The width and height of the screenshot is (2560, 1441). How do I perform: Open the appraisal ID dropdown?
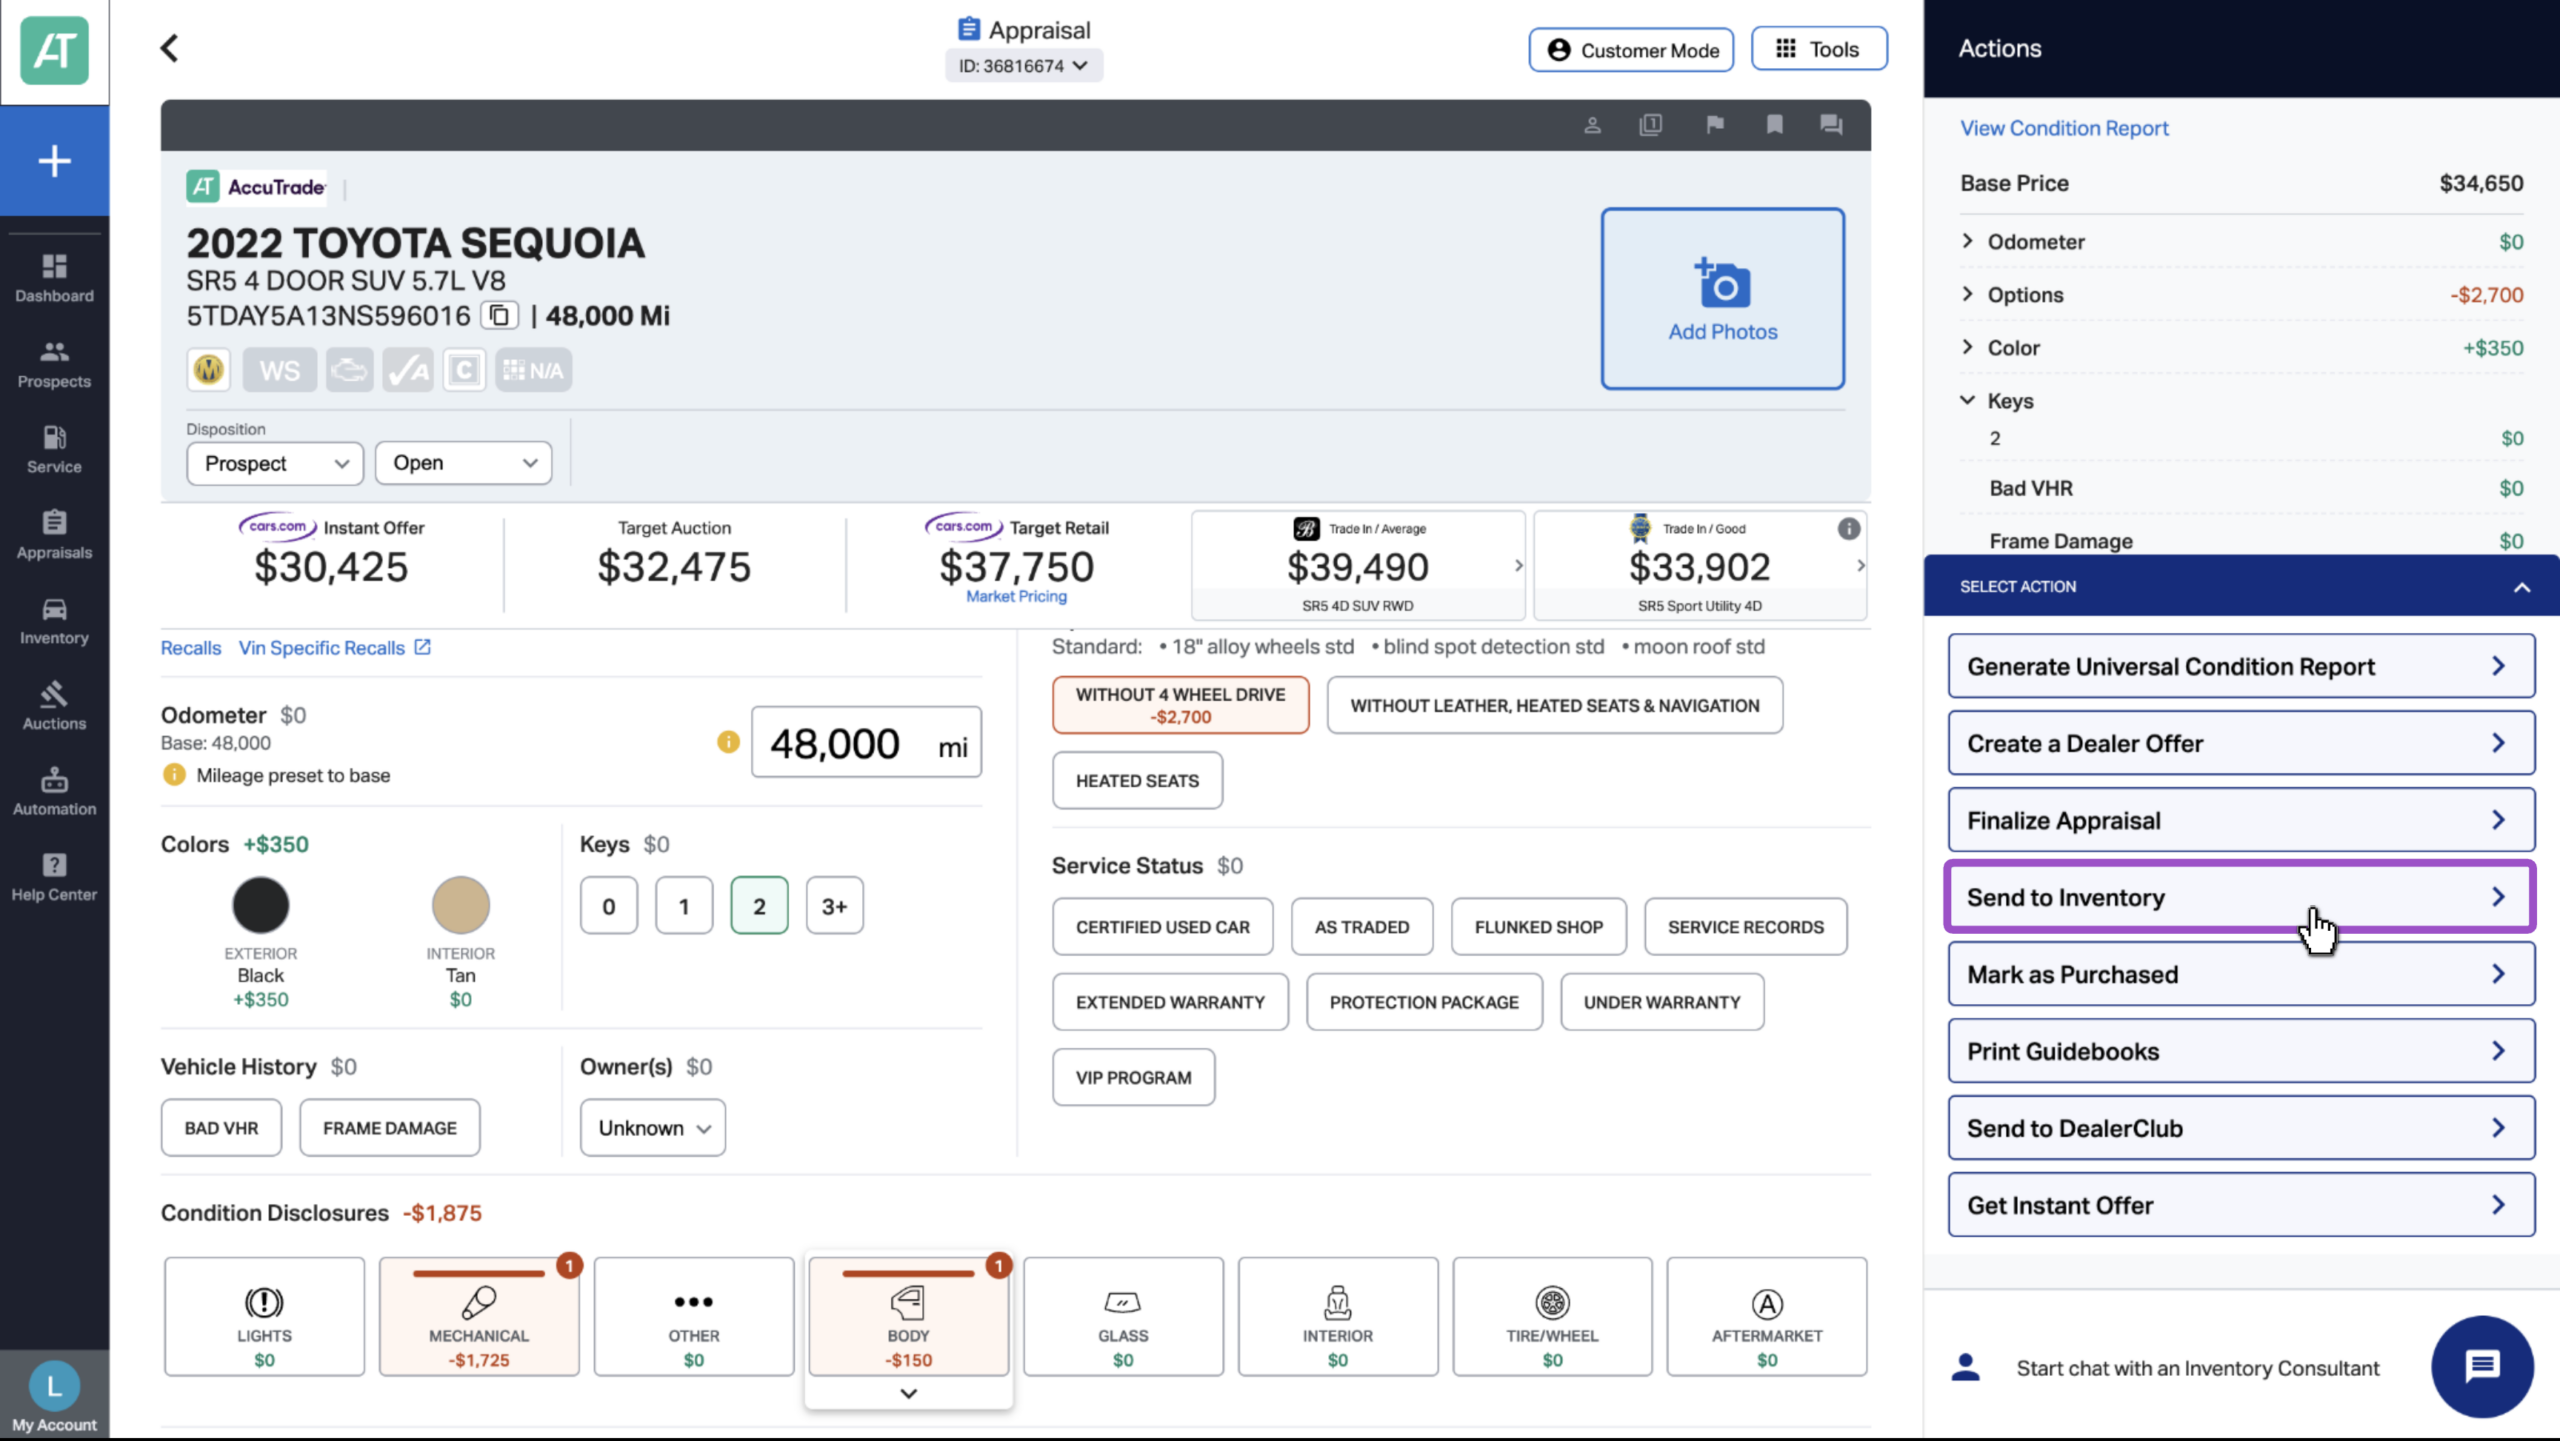[1023, 66]
